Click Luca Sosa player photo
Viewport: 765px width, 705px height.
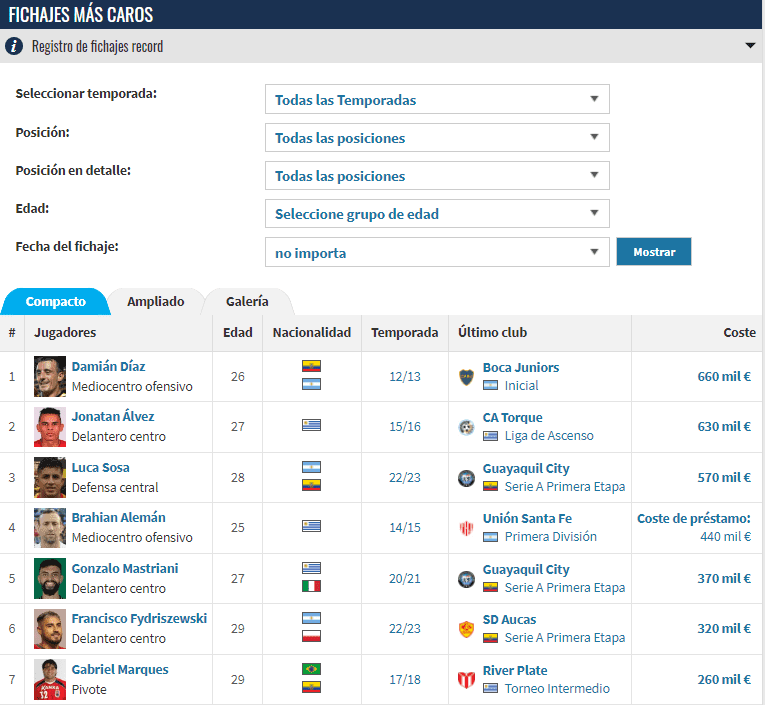[x=50, y=477]
